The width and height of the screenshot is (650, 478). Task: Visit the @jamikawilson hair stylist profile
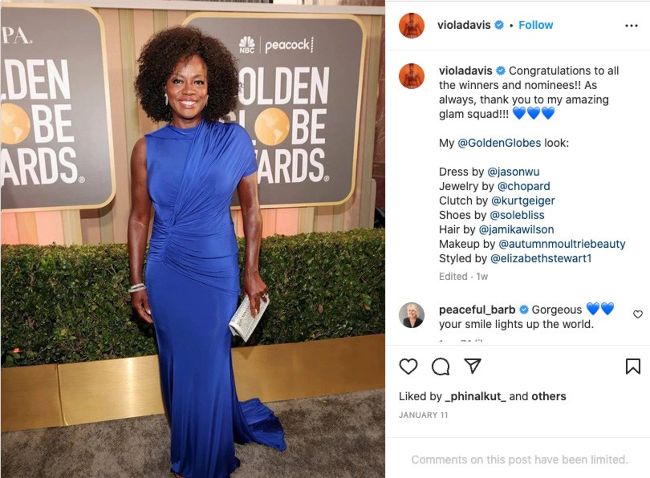[516, 230]
